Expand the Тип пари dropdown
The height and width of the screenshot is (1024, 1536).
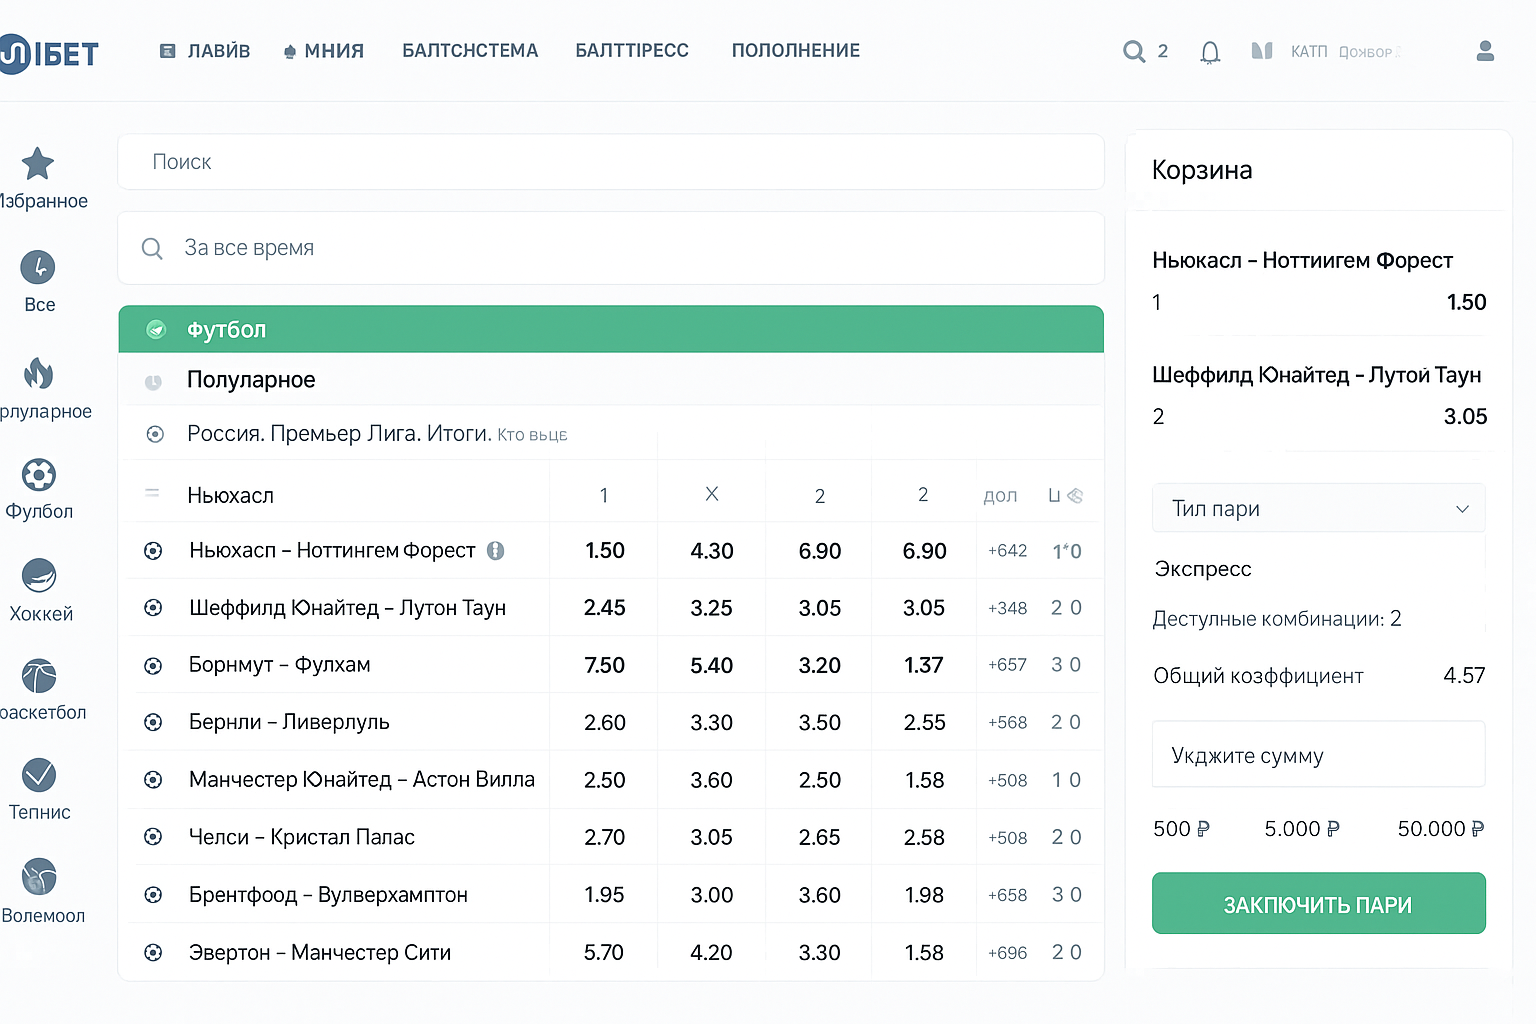(1318, 509)
